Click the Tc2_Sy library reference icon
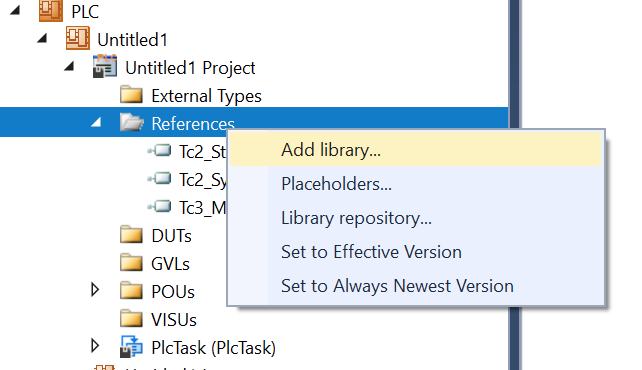The height and width of the screenshot is (370, 642). click(160, 178)
